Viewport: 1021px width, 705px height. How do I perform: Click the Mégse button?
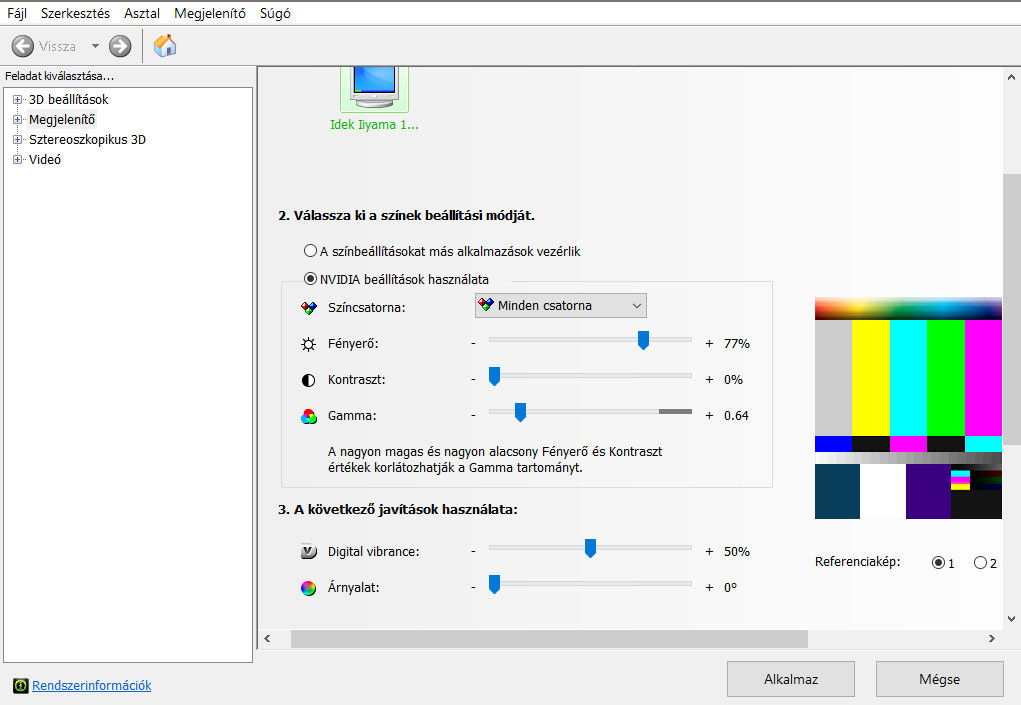point(939,679)
